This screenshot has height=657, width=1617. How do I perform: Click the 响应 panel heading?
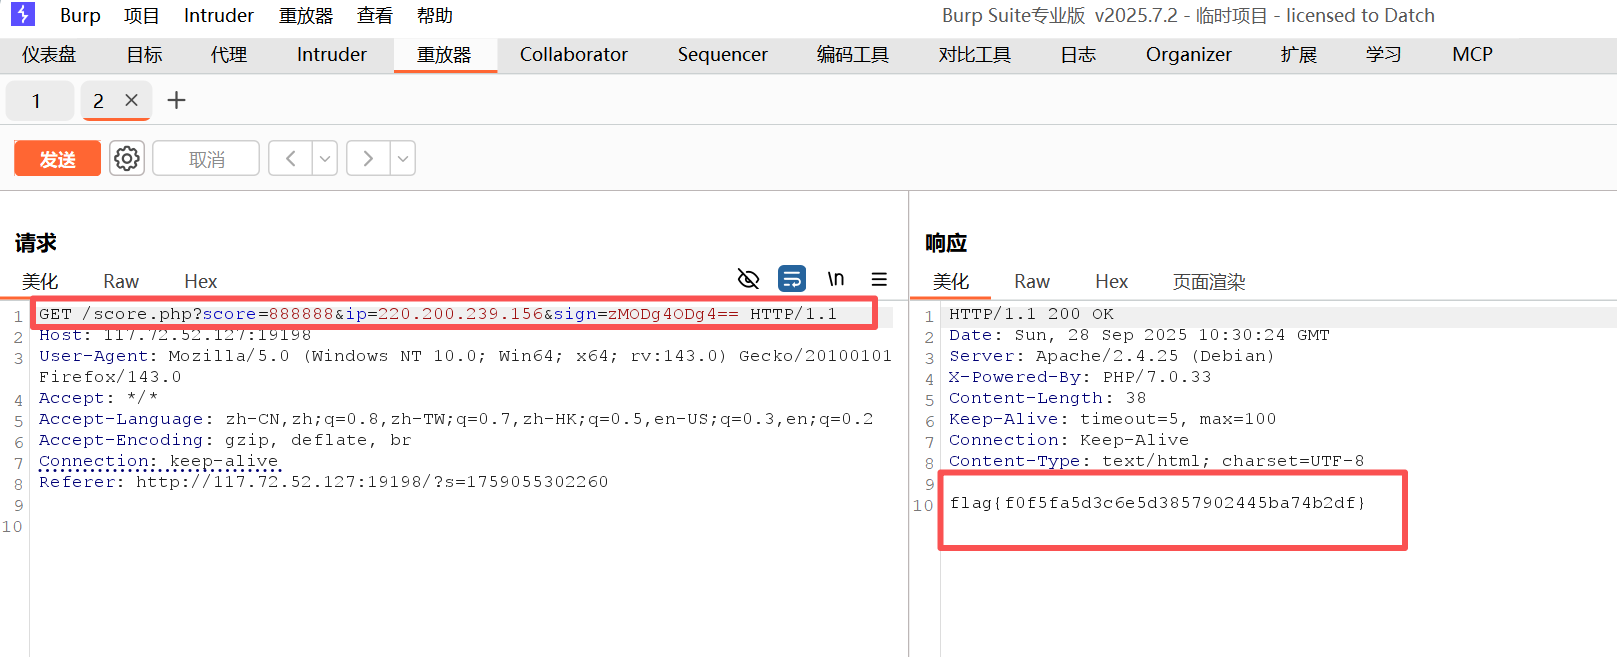[946, 243]
